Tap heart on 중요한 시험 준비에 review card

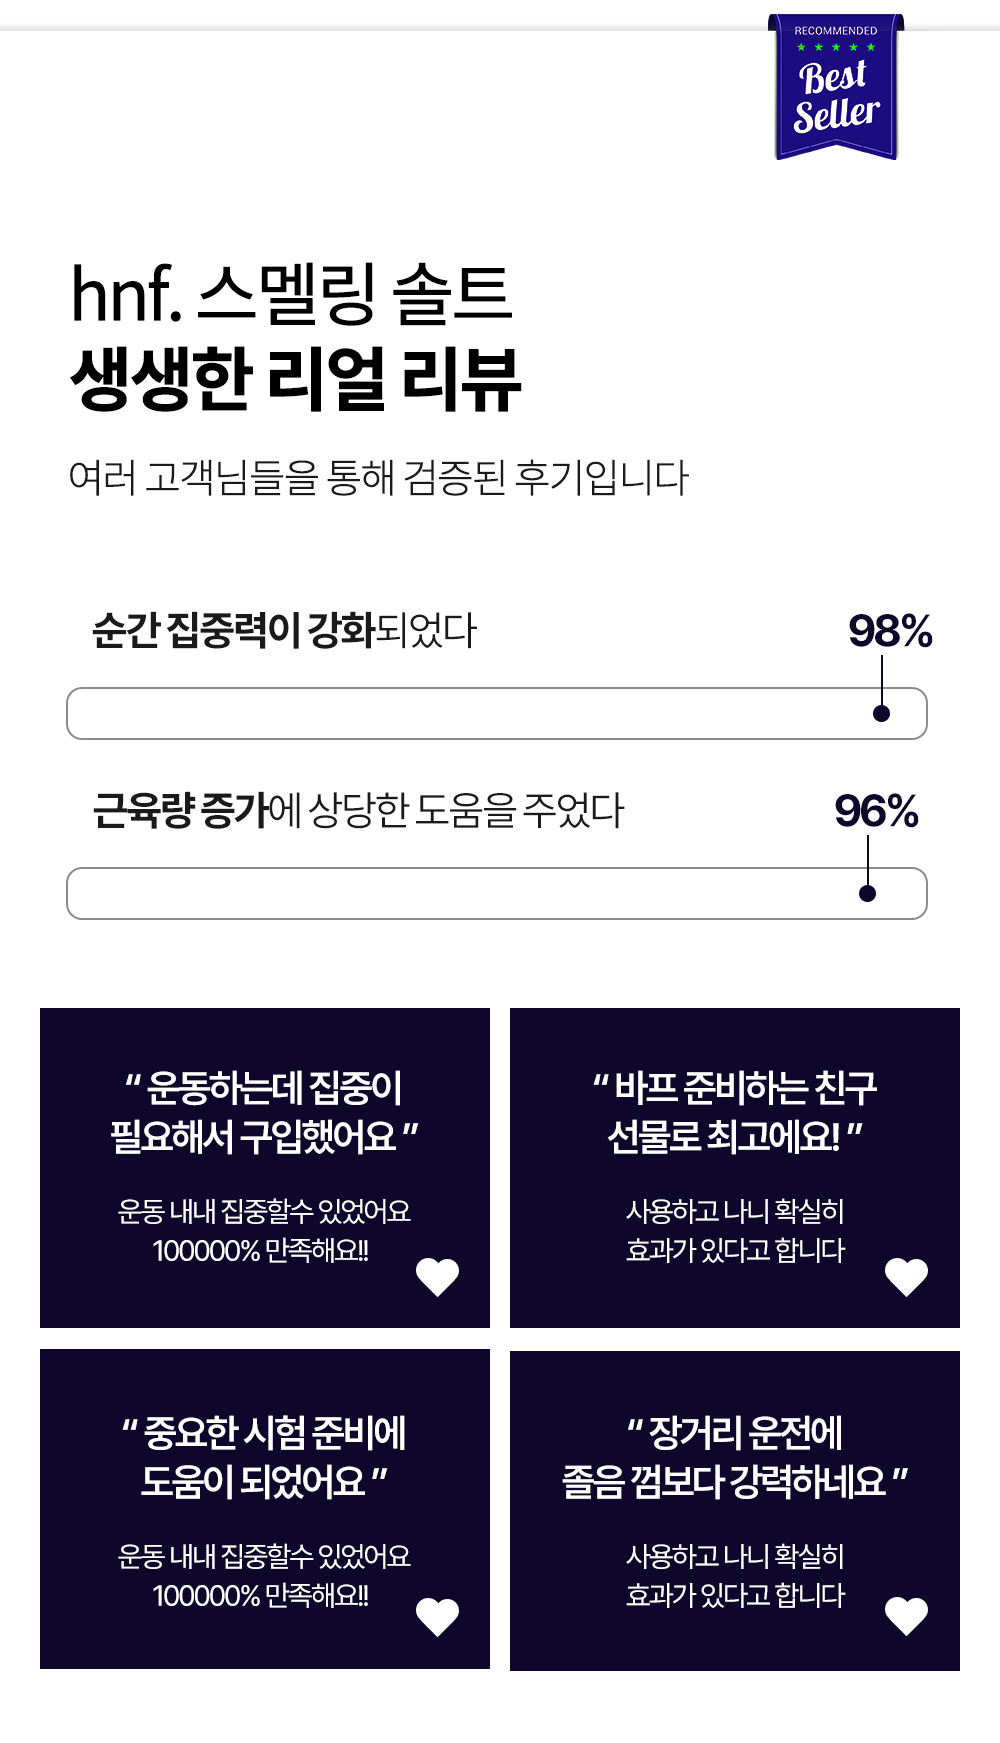(x=437, y=1617)
